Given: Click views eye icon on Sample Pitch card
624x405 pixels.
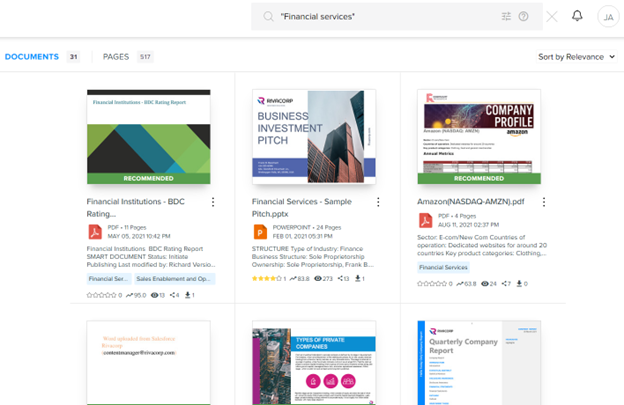Looking at the screenshot, I should pos(318,278).
